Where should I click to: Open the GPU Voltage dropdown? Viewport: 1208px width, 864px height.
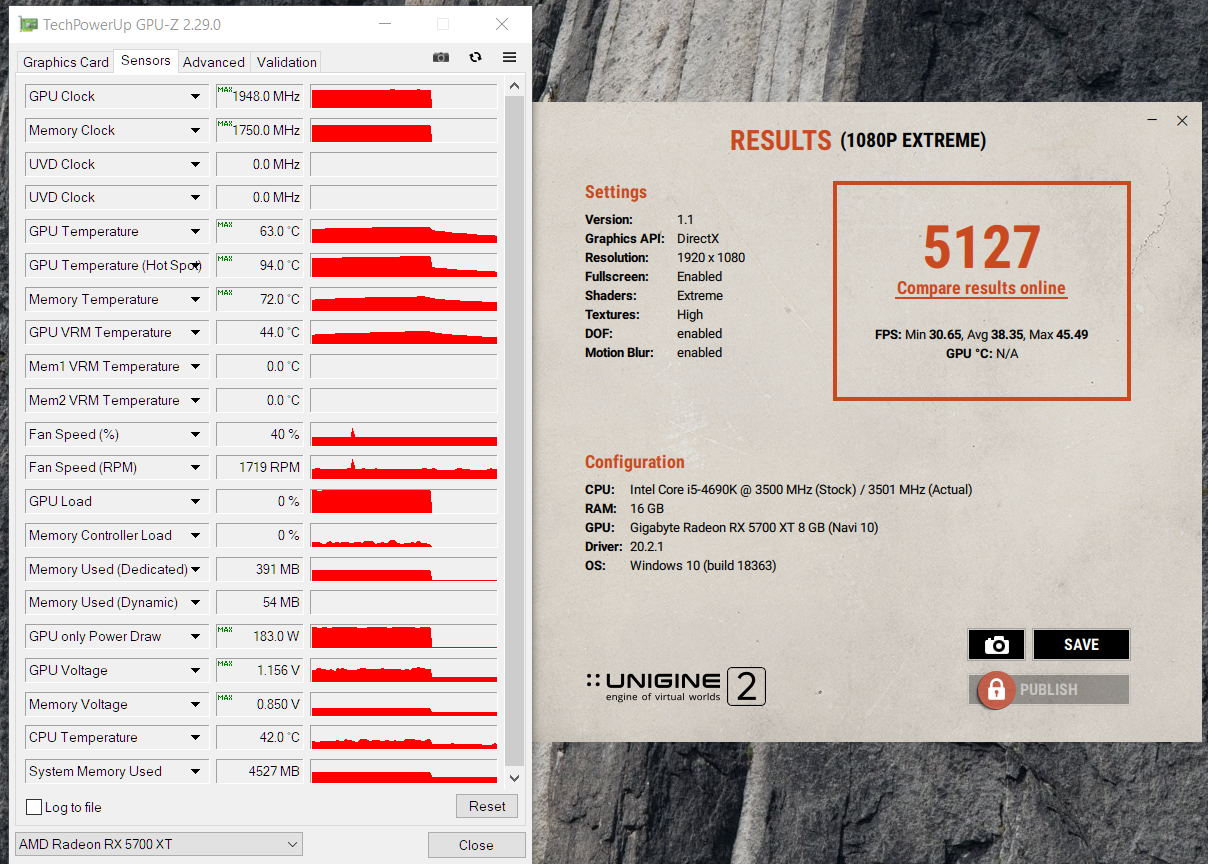195,671
